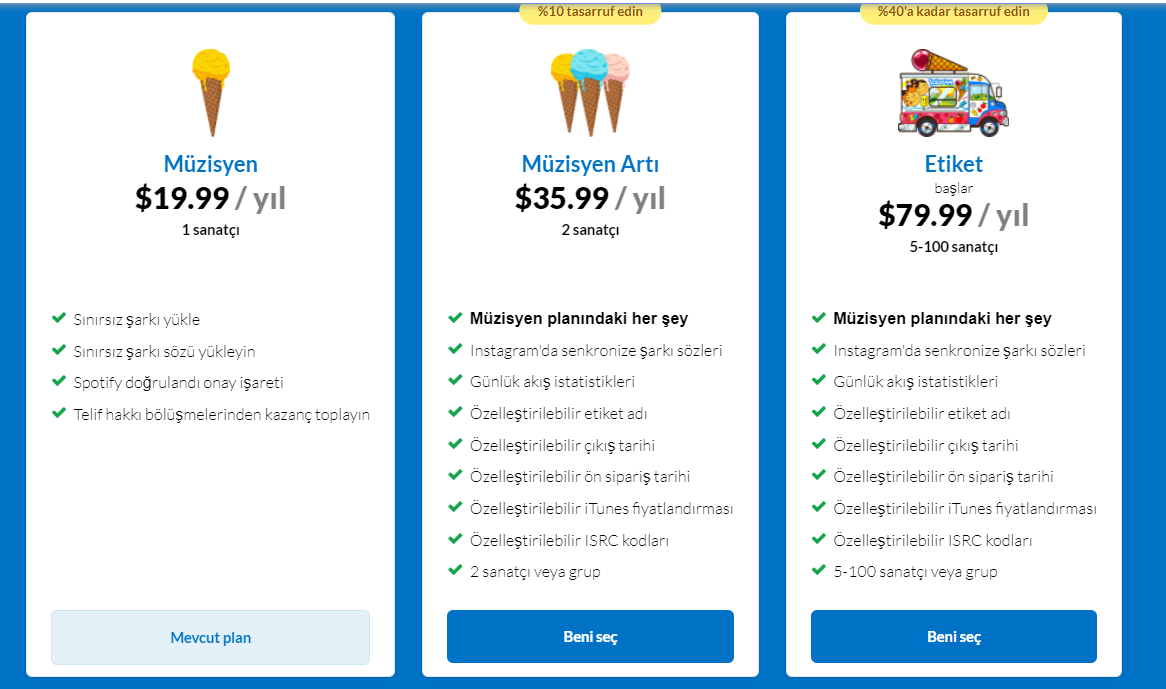The image size is (1166, 689).
Task: Click Günlük akış istatistikleri in Etiket plan
Action: (x=915, y=381)
